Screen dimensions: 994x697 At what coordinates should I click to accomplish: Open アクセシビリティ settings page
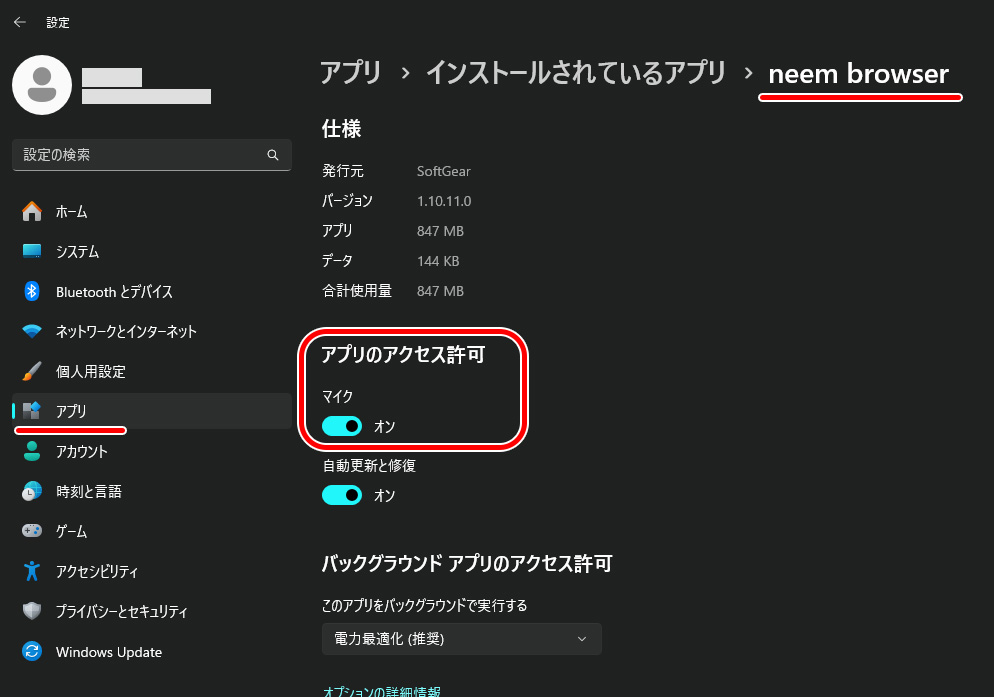(152, 571)
